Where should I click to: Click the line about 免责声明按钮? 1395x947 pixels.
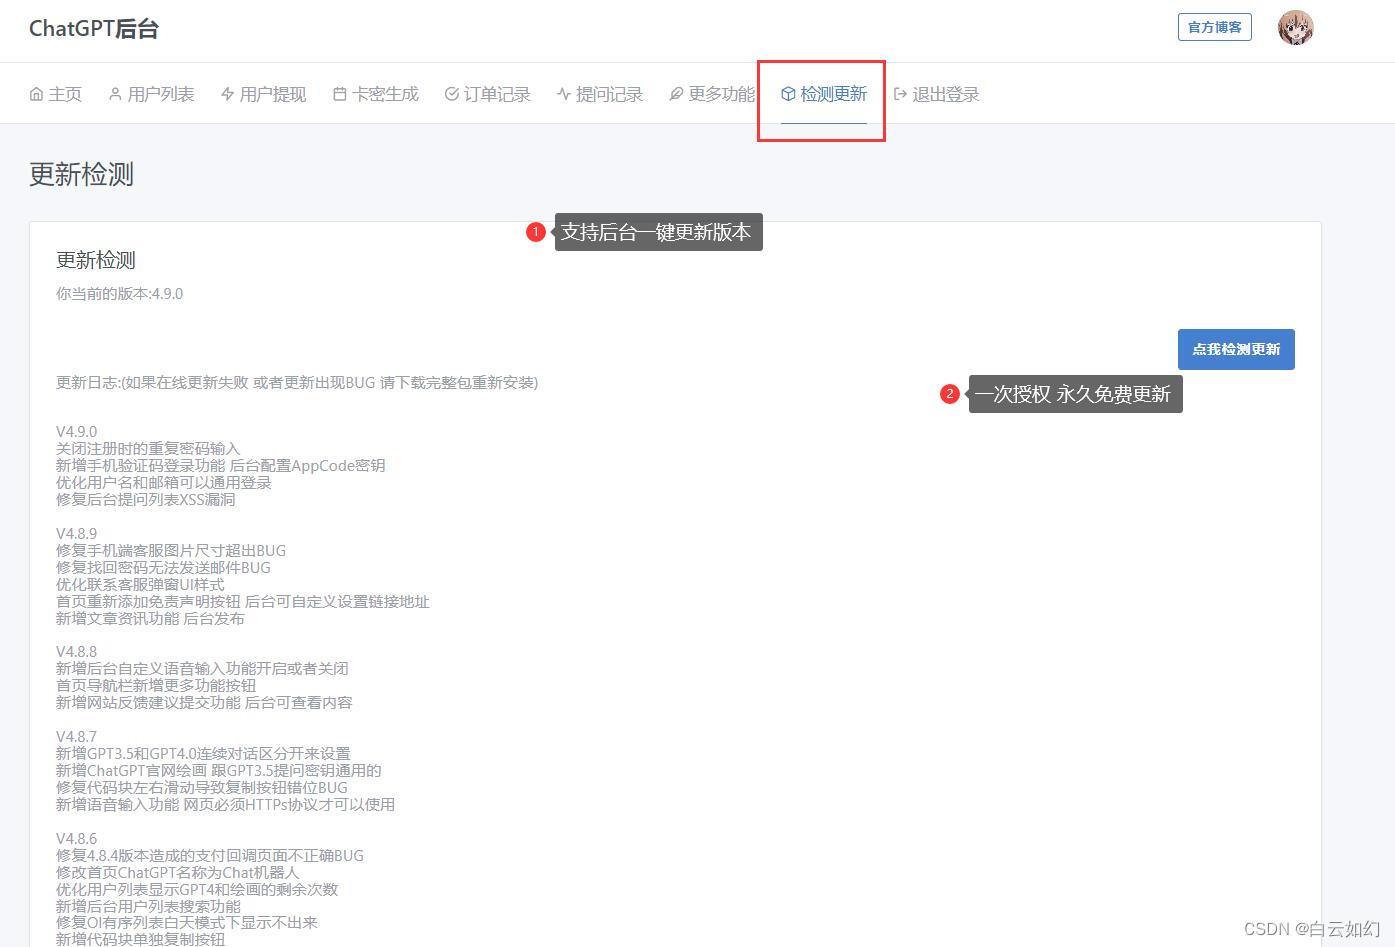click(x=243, y=602)
